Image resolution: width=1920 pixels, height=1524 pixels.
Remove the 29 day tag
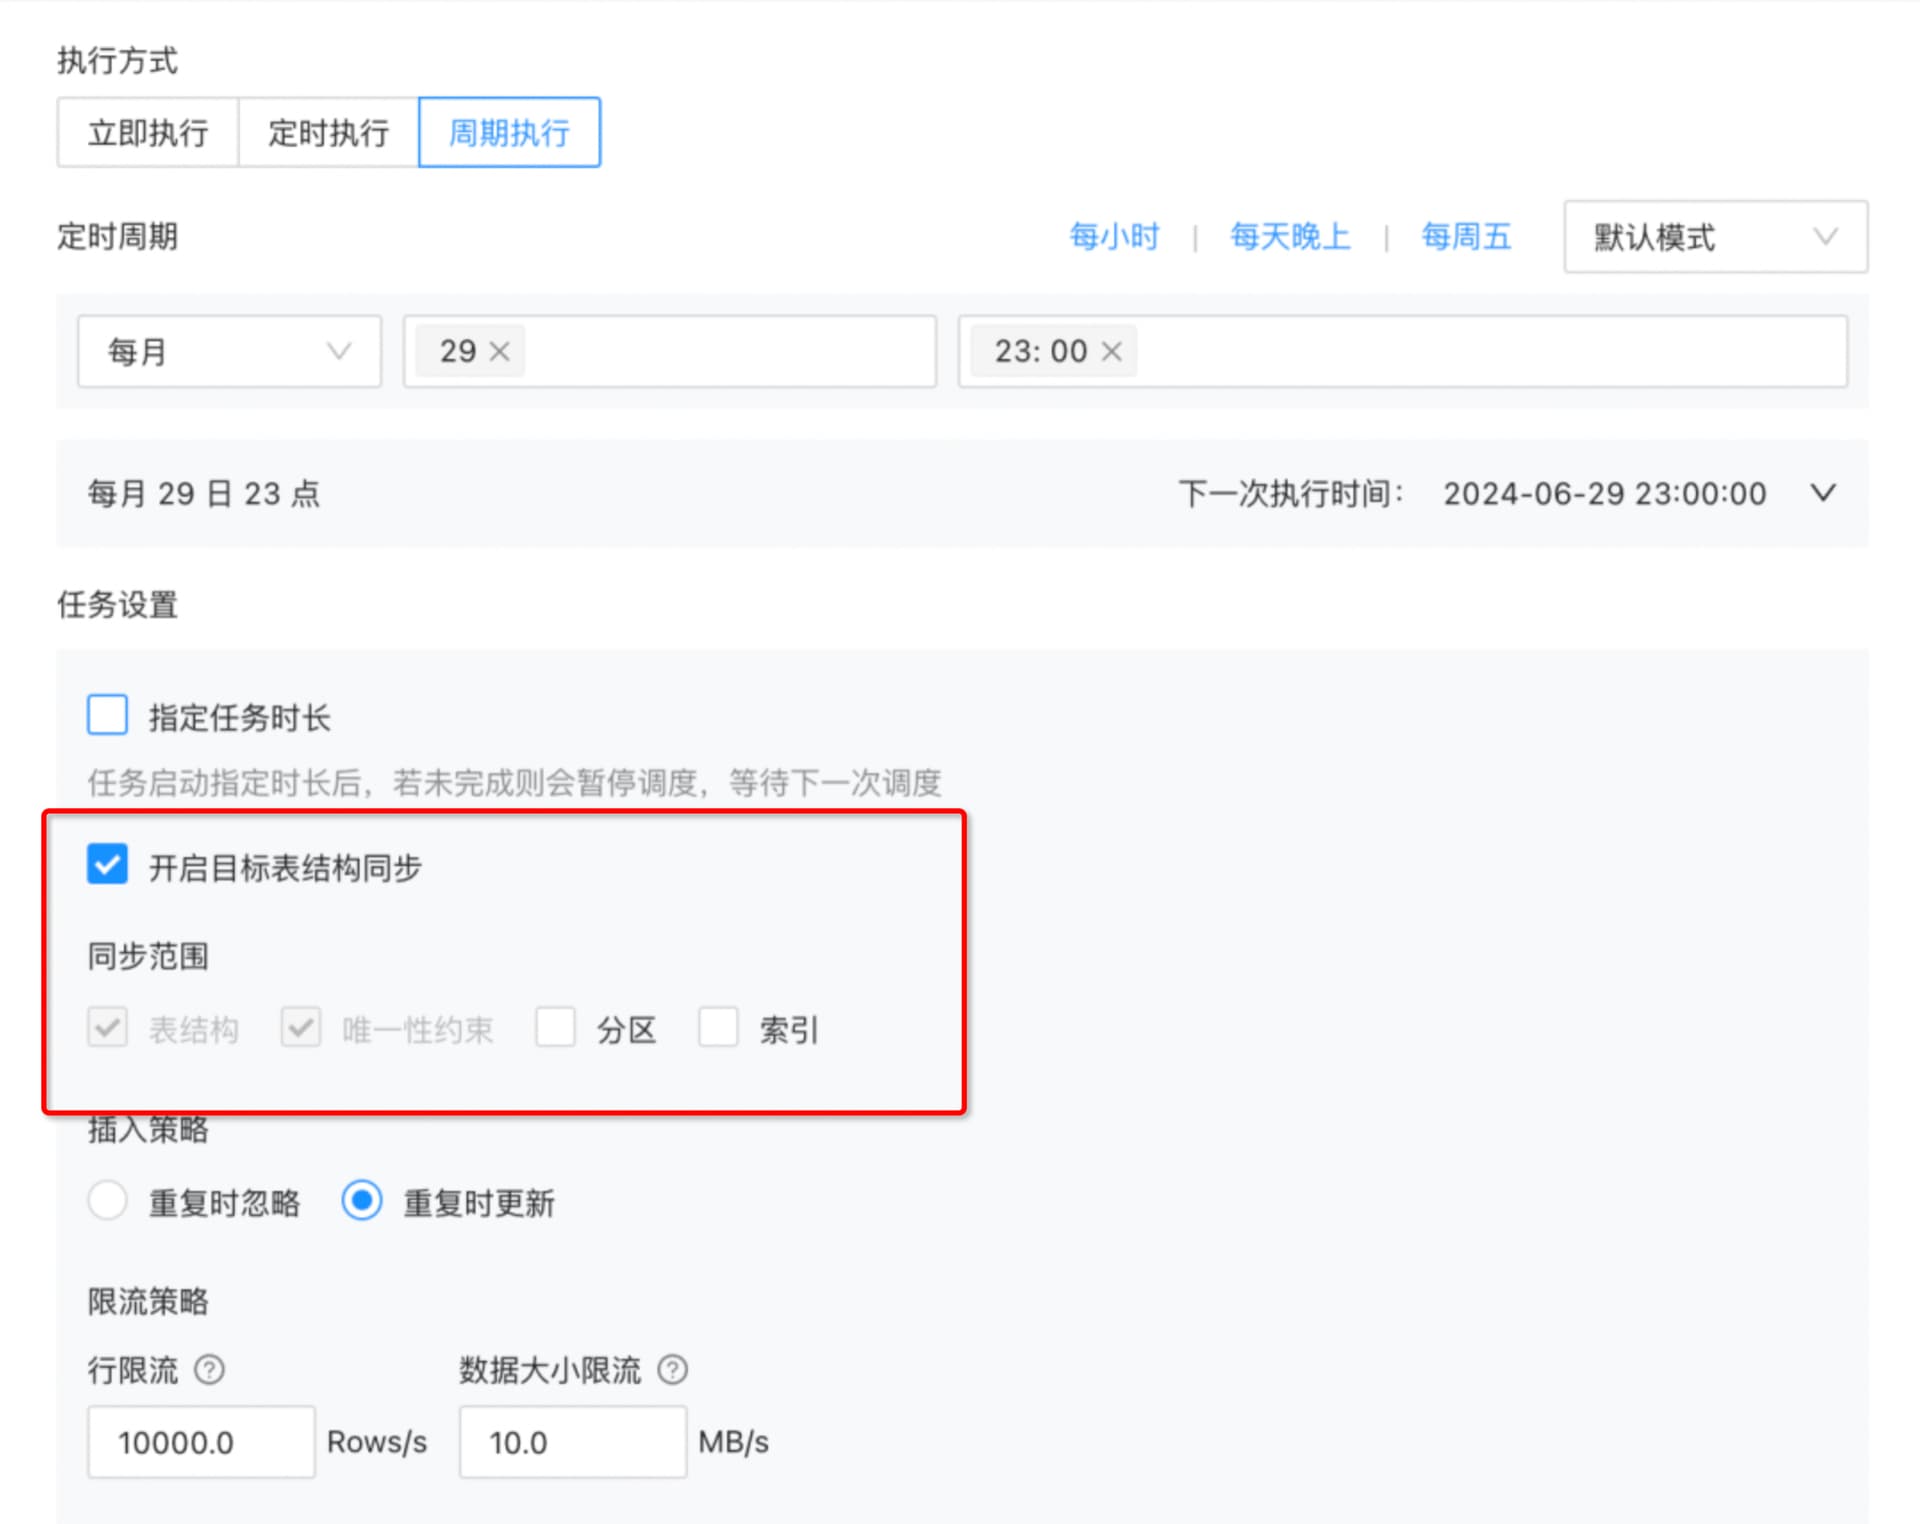499,351
